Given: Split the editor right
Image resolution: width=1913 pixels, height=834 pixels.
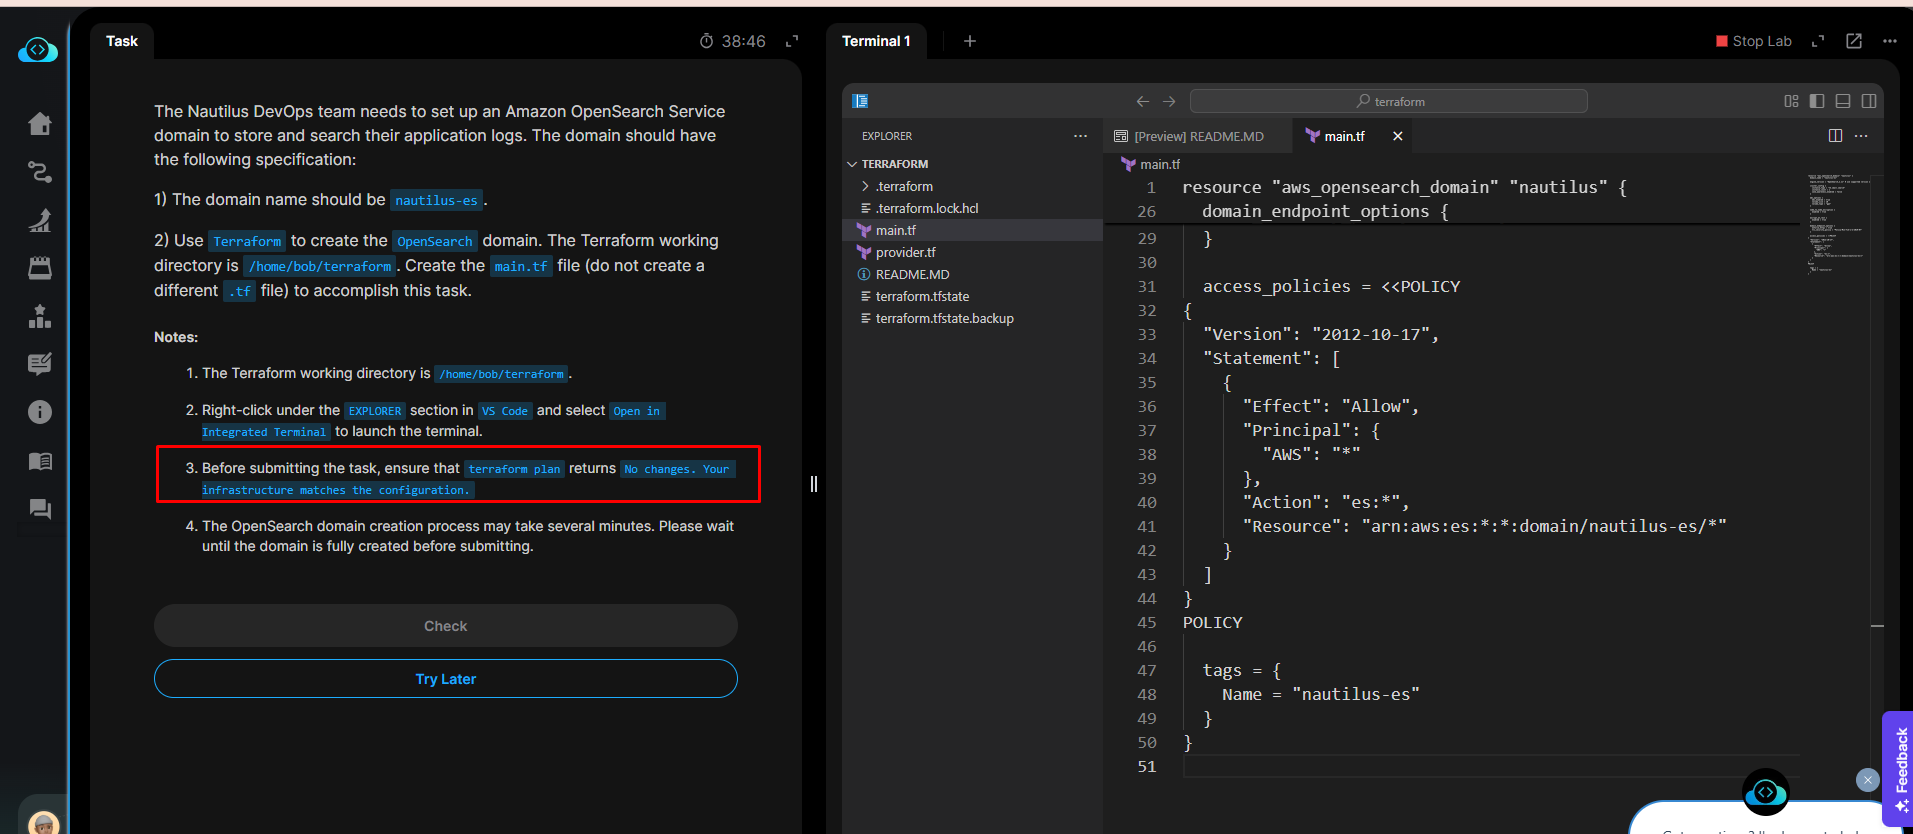Looking at the screenshot, I should click(x=1835, y=136).
